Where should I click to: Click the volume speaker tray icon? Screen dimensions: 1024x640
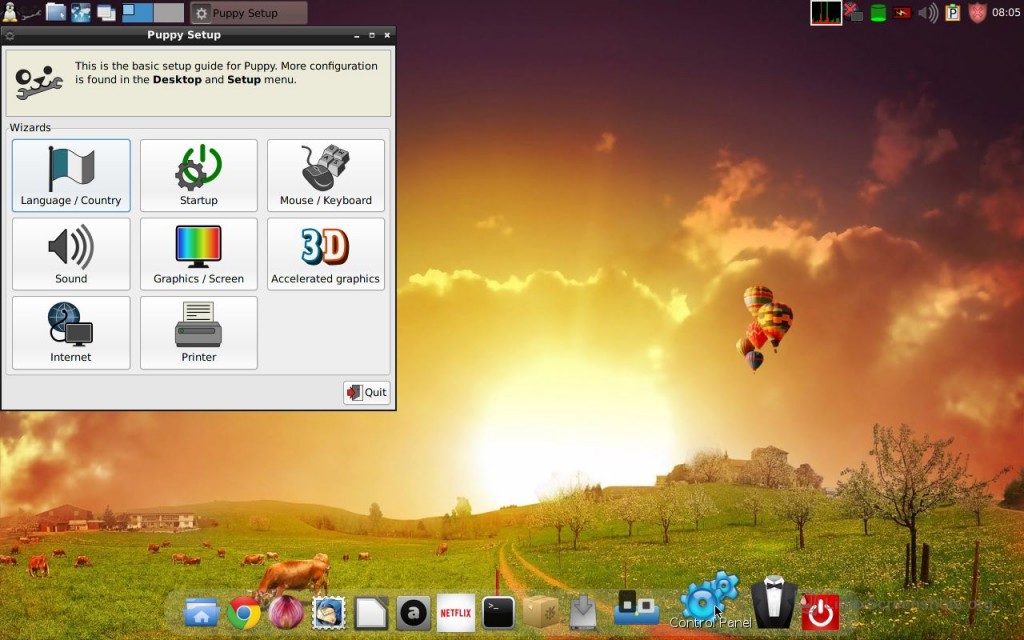(928, 13)
